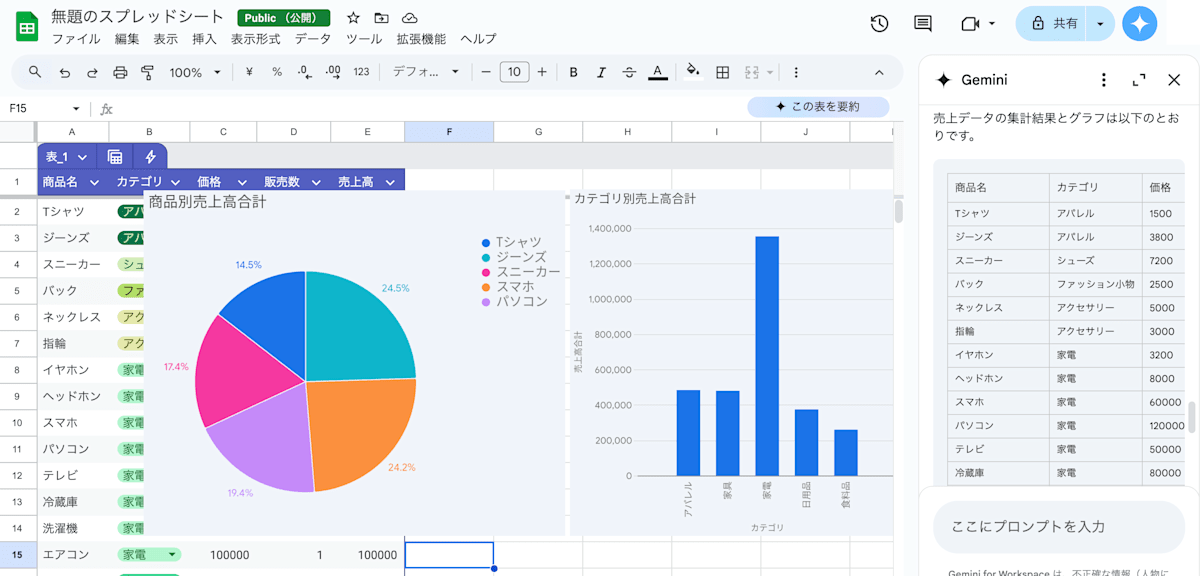1200x576 pixels.
Task: Format as yen currency
Action: click(249, 72)
